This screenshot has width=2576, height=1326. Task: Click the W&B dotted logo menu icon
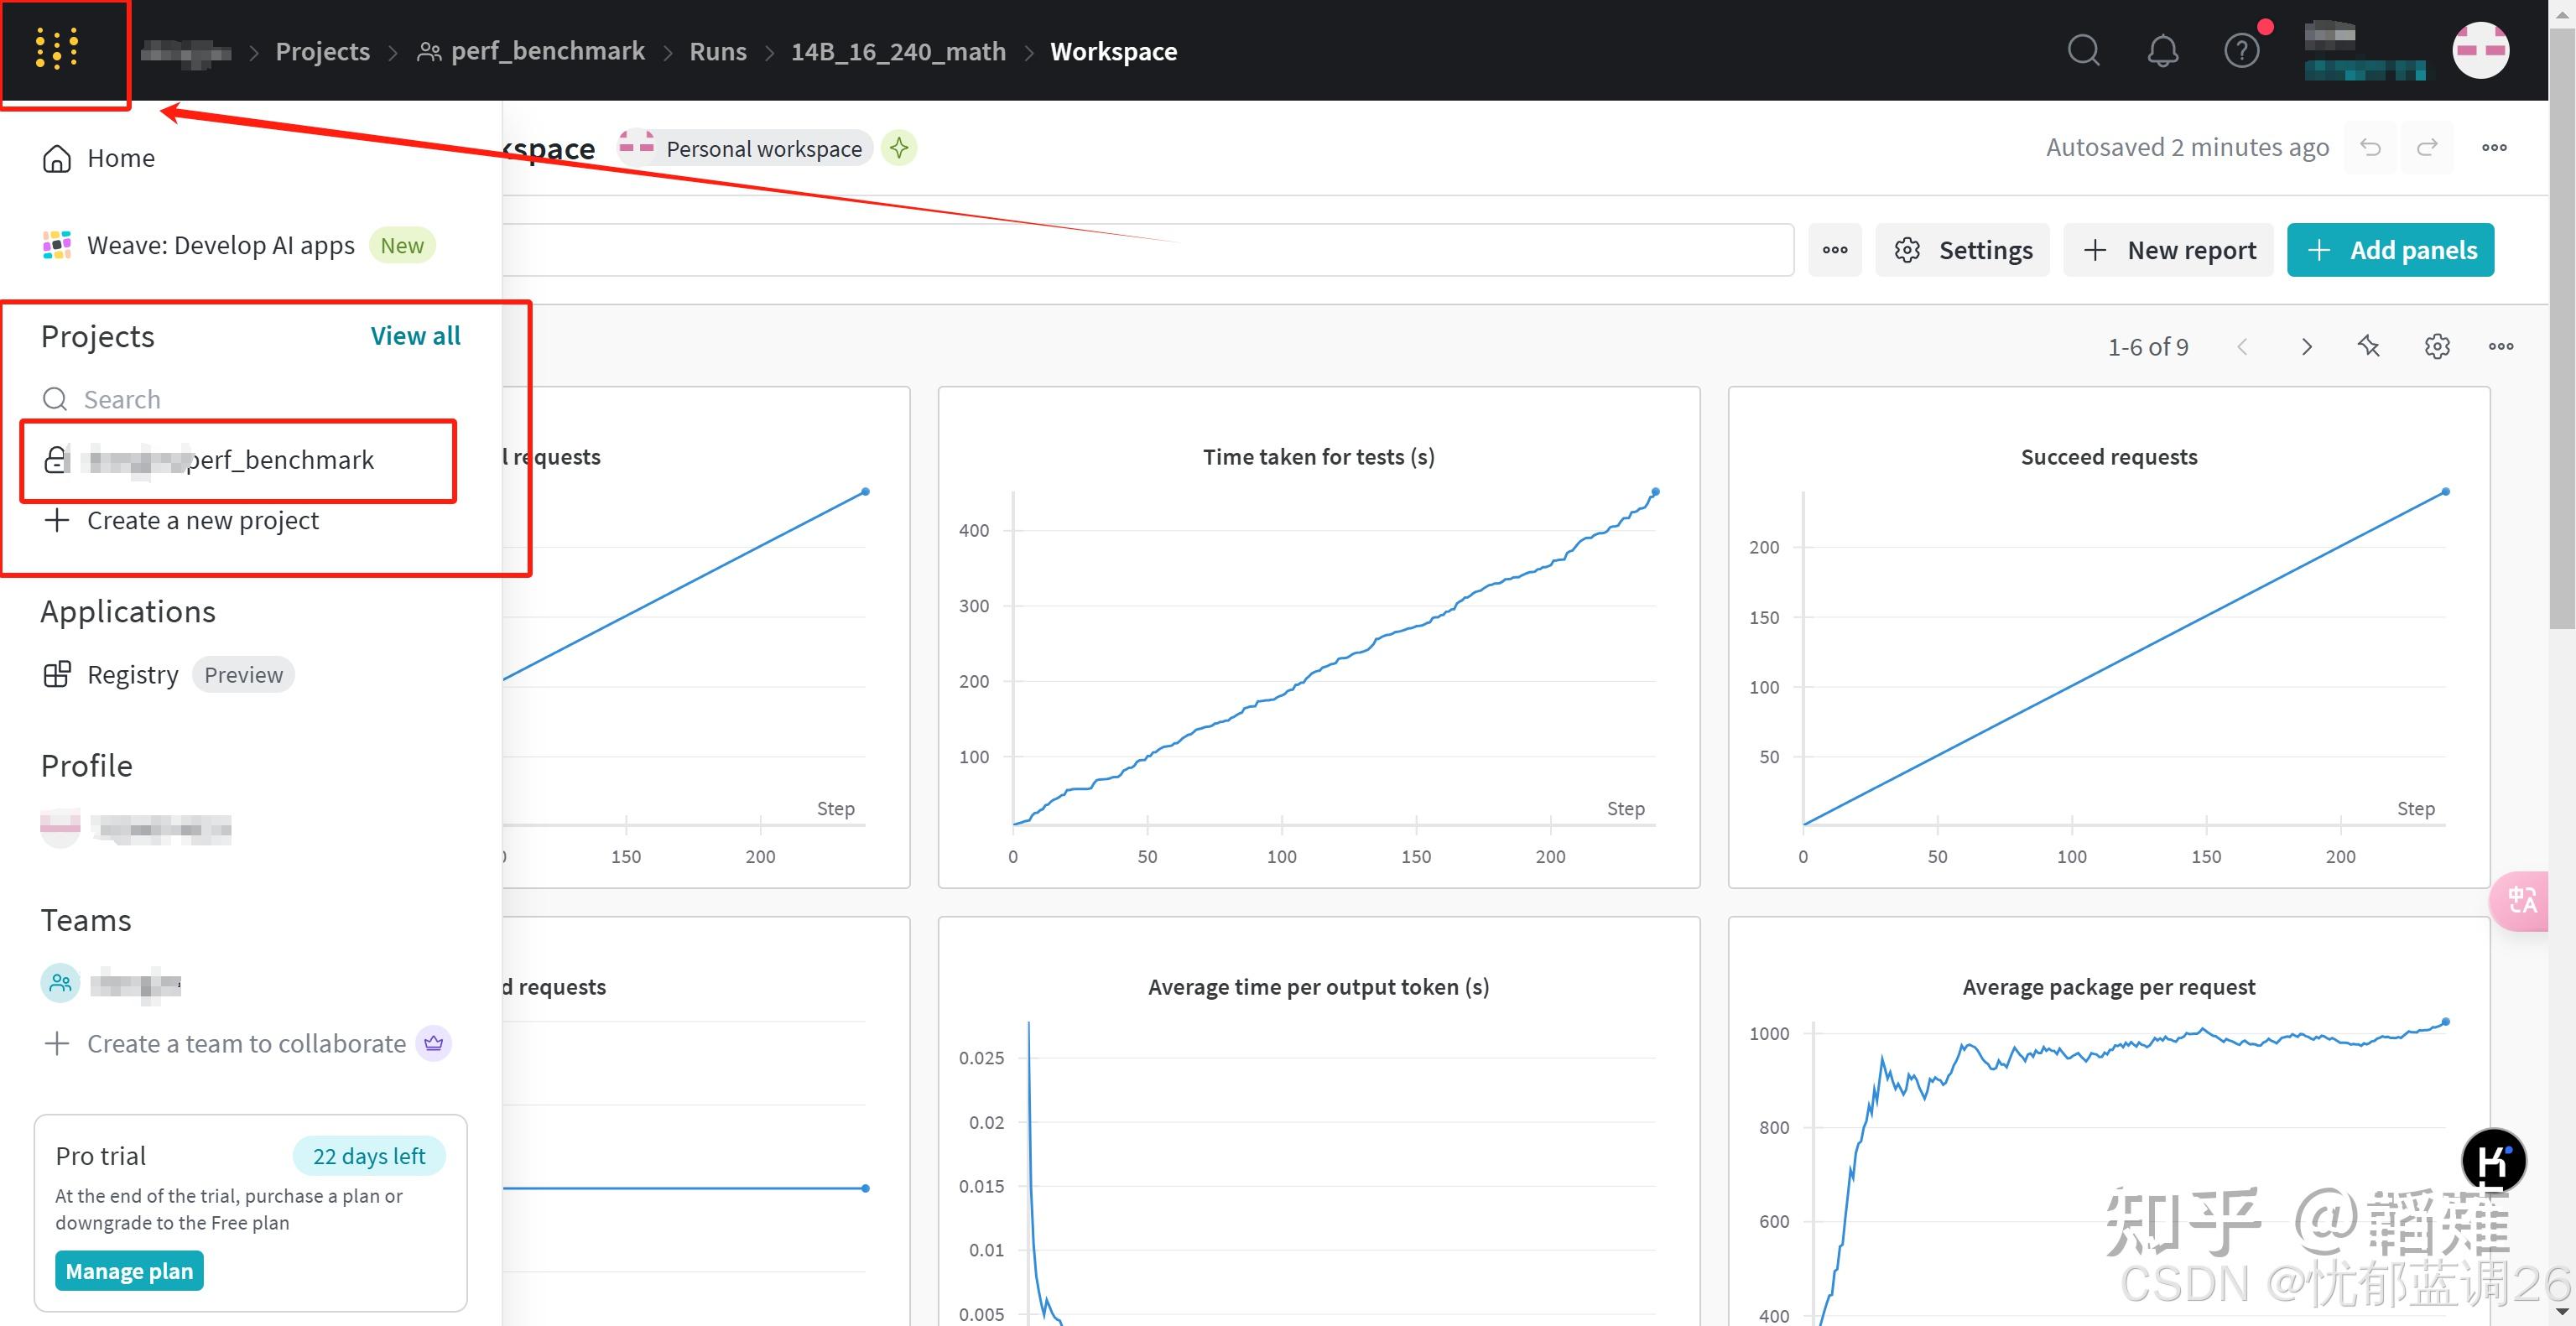[x=57, y=49]
